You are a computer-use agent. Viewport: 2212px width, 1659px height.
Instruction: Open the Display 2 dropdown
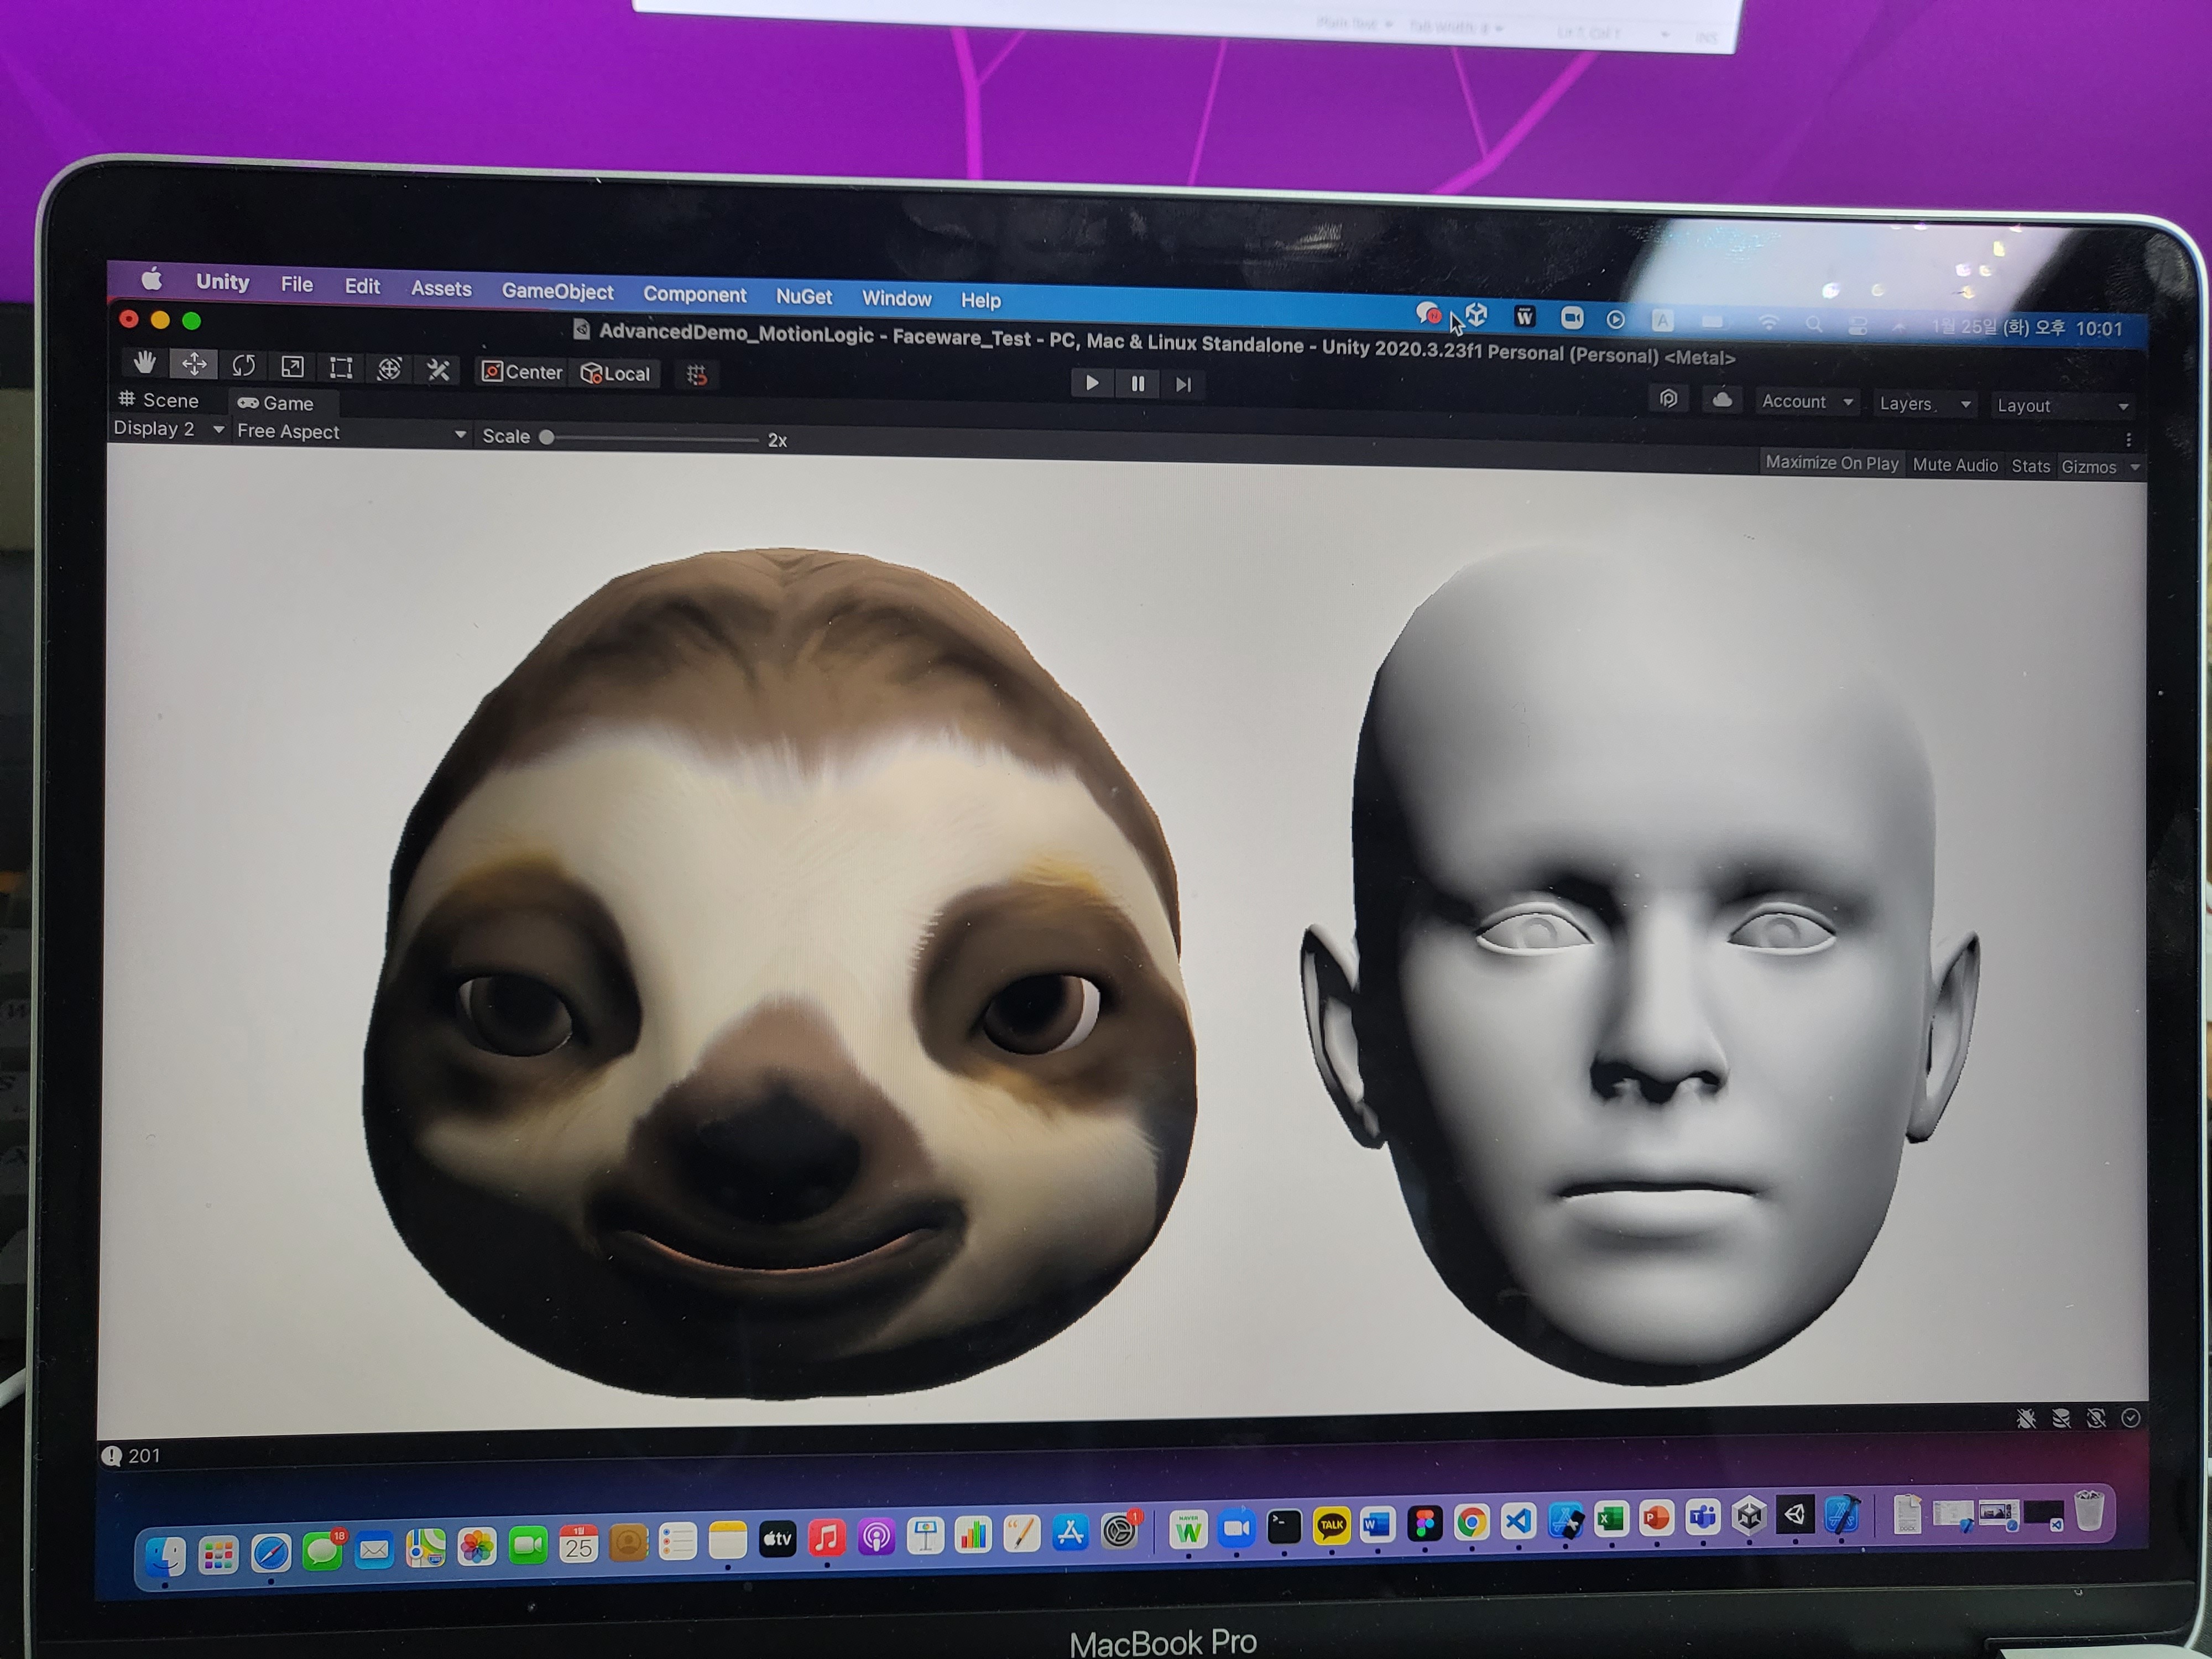coord(167,429)
